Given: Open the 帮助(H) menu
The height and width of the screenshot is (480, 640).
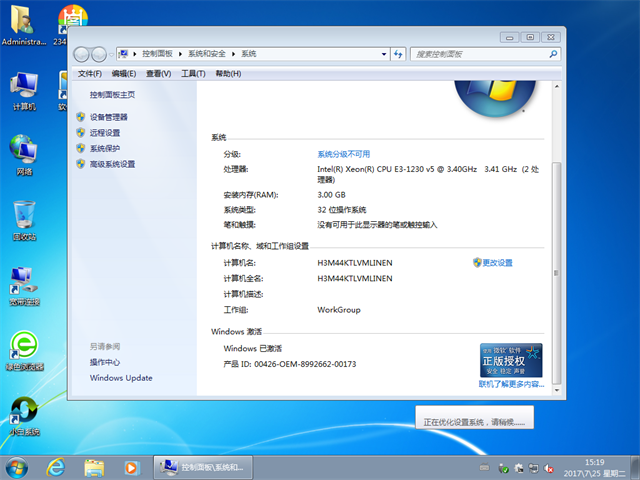Looking at the screenshot, I should click(x=228, y=73).
